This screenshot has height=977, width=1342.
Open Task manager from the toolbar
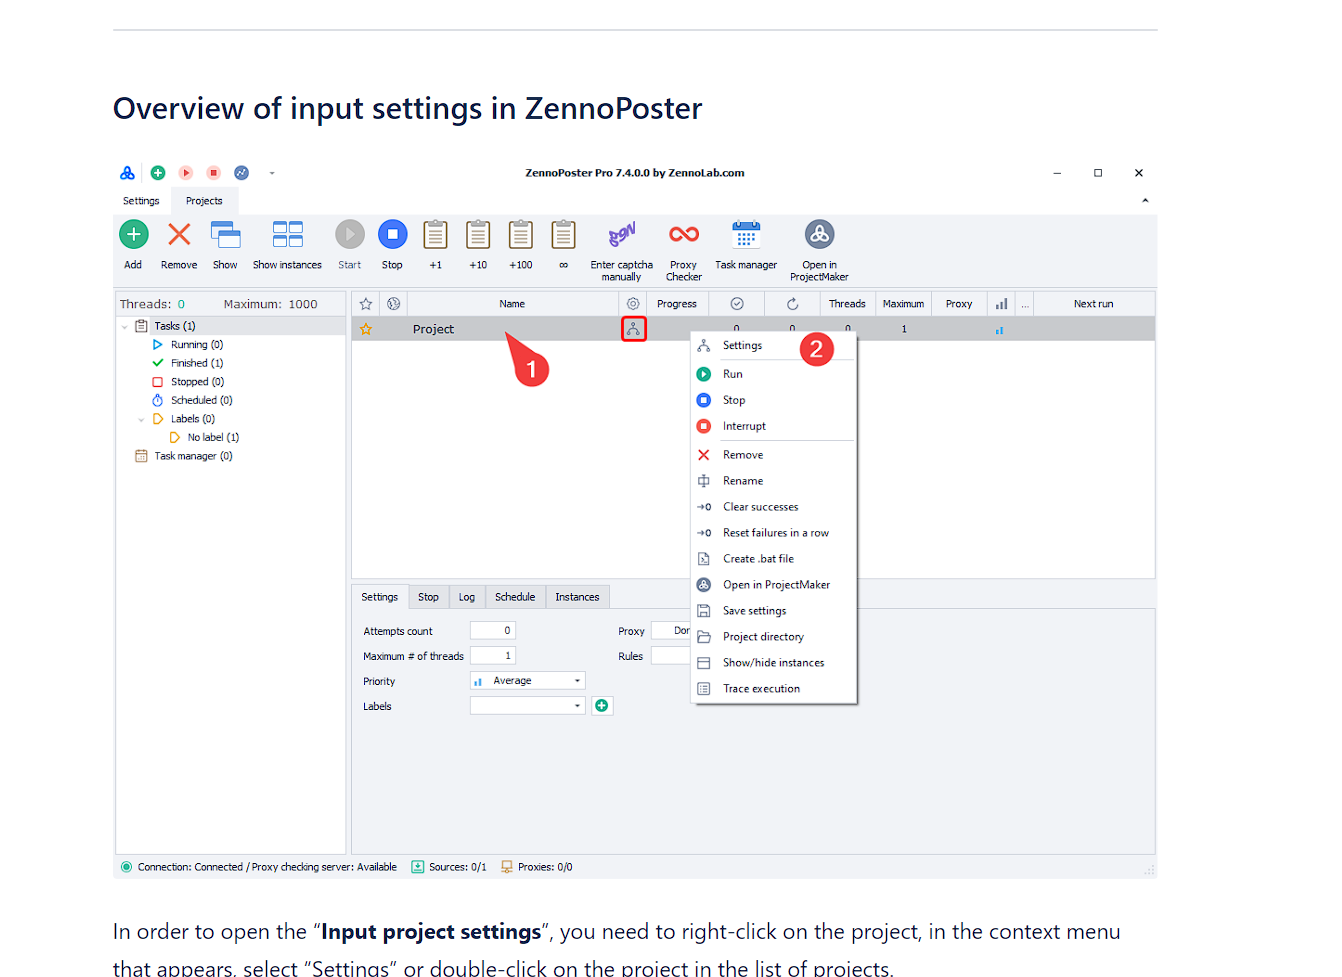(746, 245)
